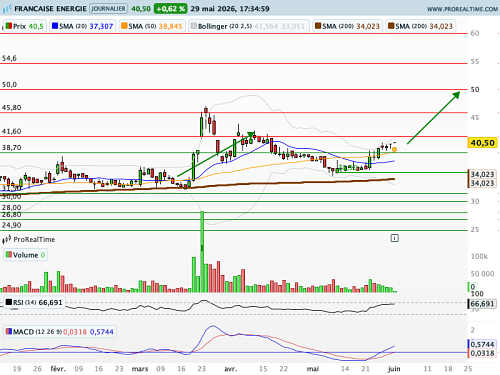
Task: Click the info icon above volume panel
Action: click(x=395, y=238)
